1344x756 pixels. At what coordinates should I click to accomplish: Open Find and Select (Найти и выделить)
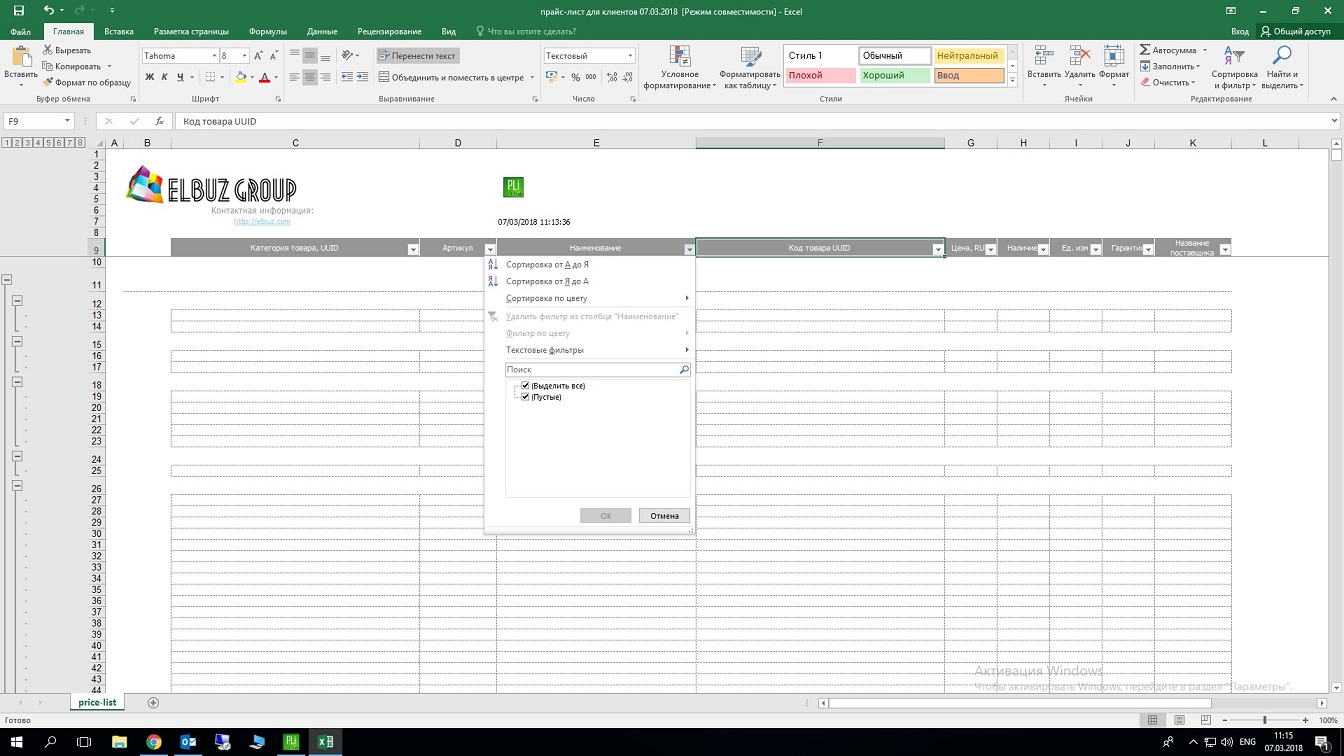tap(1282, 68)
